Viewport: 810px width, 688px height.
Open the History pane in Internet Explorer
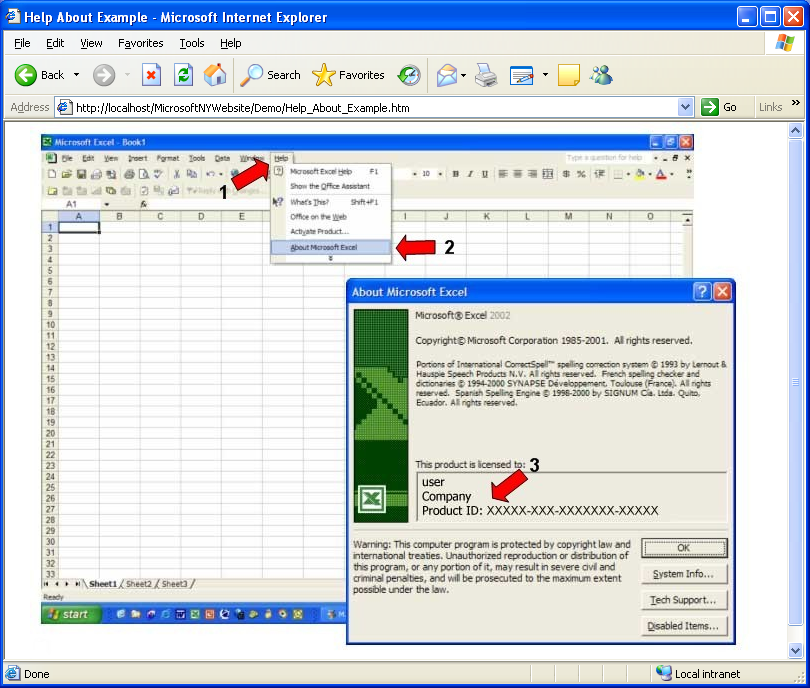tap(409, 75)
